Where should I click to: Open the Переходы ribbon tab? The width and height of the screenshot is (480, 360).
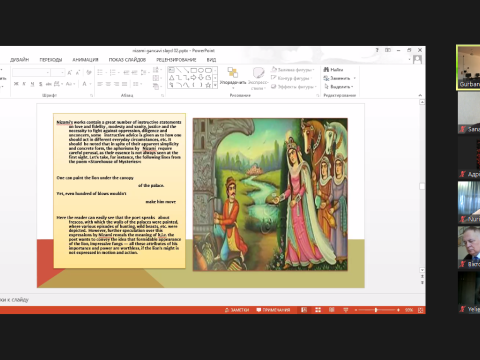click(x=51, y=60)
